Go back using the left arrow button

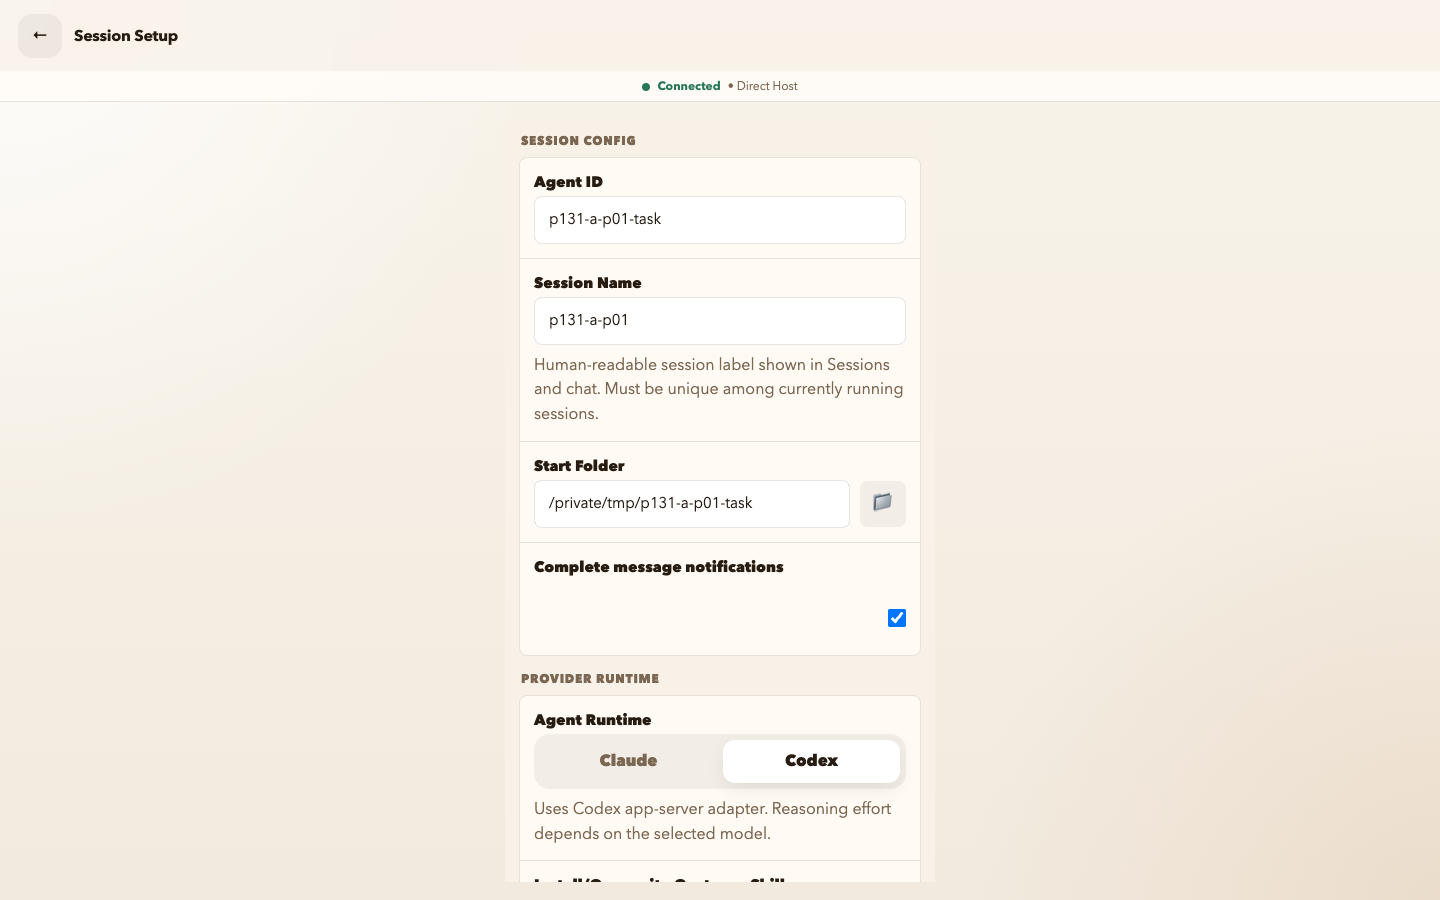(x=40, y=36)
